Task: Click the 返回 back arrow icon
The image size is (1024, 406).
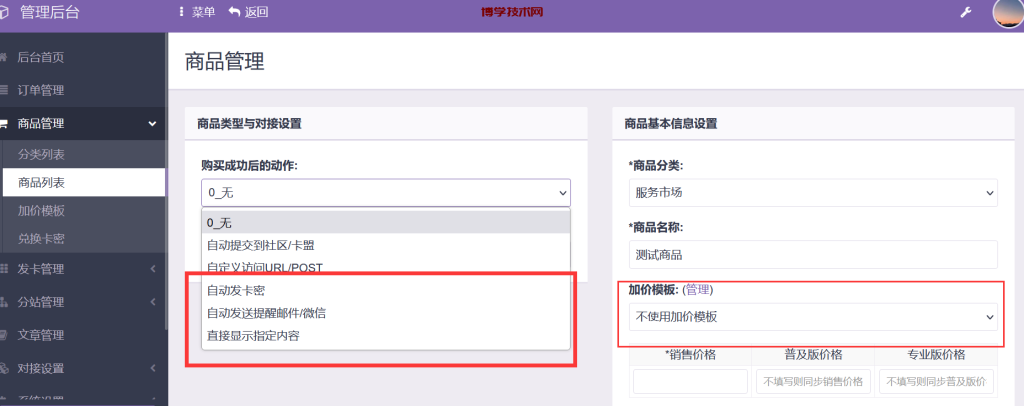Action: [x=235, y=12]
